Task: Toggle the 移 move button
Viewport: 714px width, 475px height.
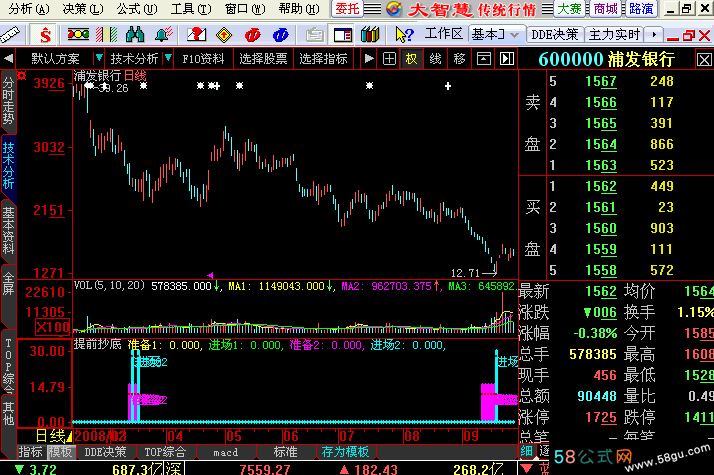Action: point(459,59)
